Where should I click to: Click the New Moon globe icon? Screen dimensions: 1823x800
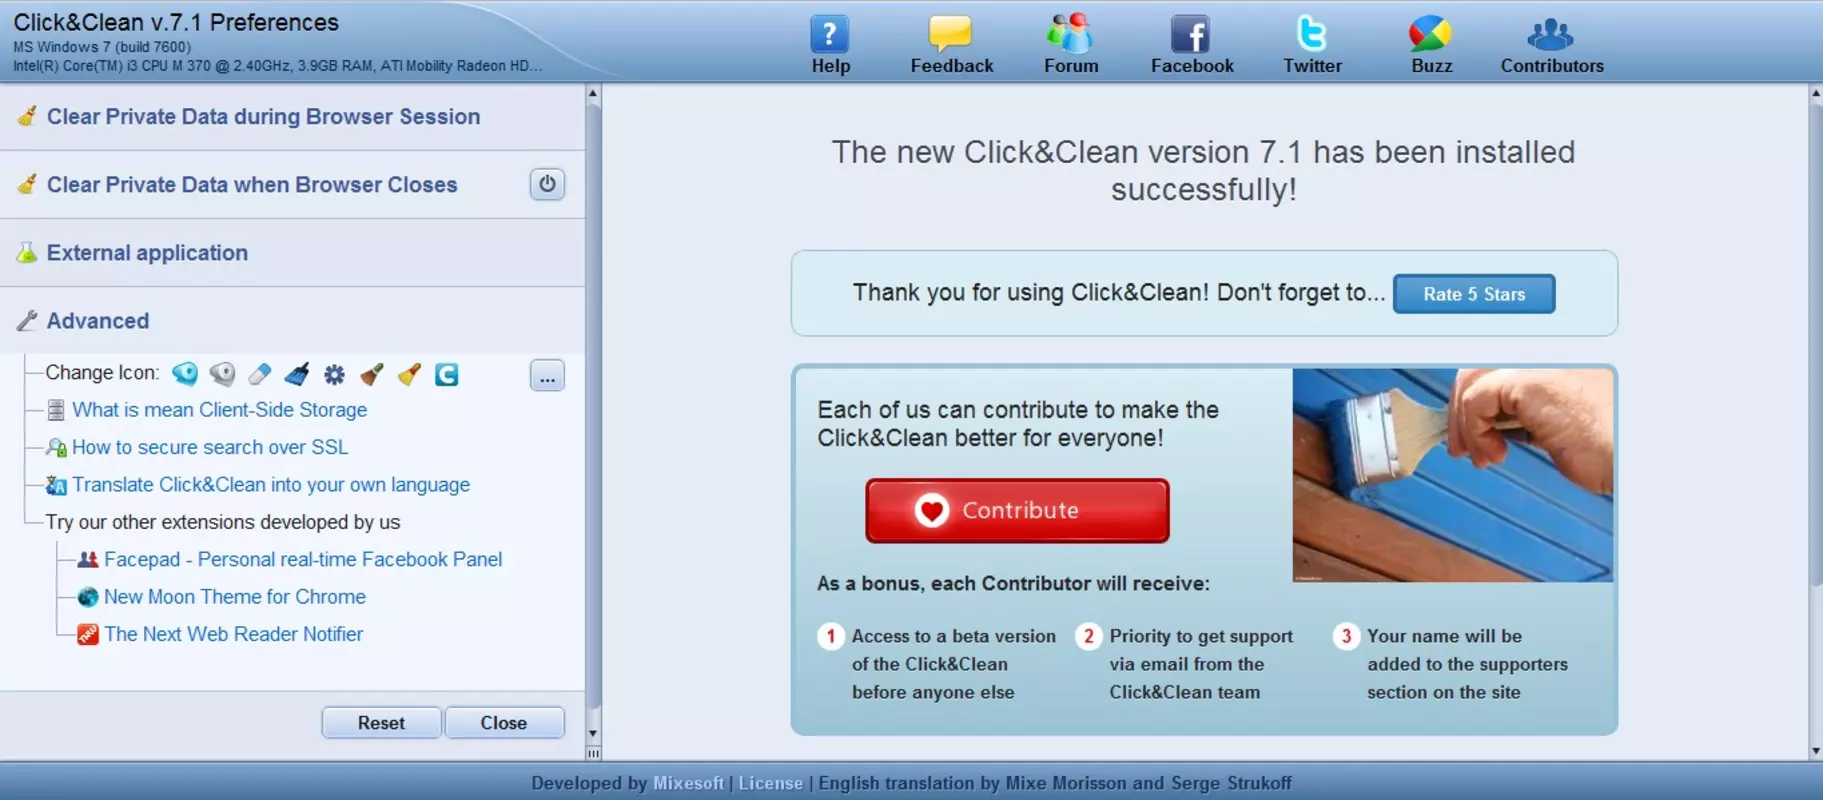[x=88, y=597]
